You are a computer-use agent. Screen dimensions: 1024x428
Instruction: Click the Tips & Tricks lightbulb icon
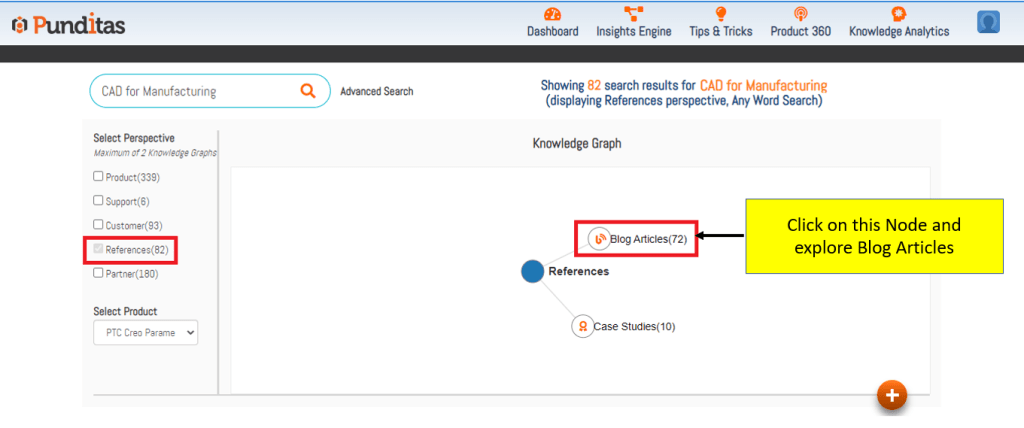click(x=720, y=14)
